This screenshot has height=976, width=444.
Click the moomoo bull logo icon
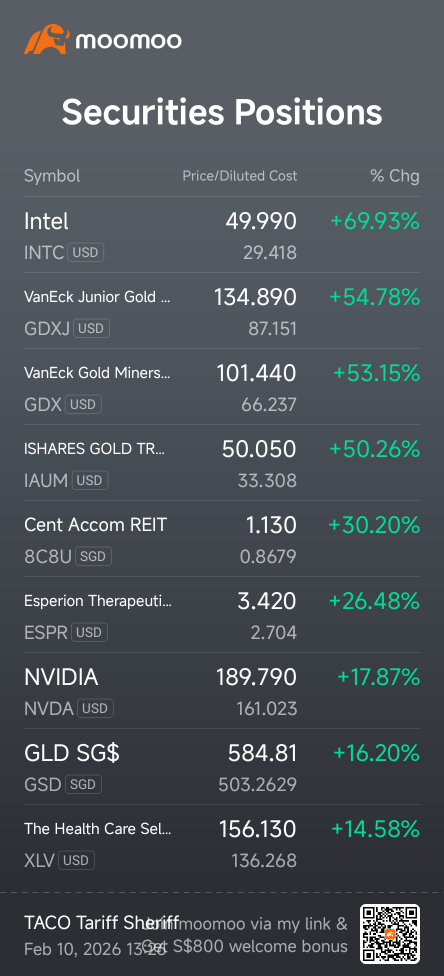coord(46,39)
